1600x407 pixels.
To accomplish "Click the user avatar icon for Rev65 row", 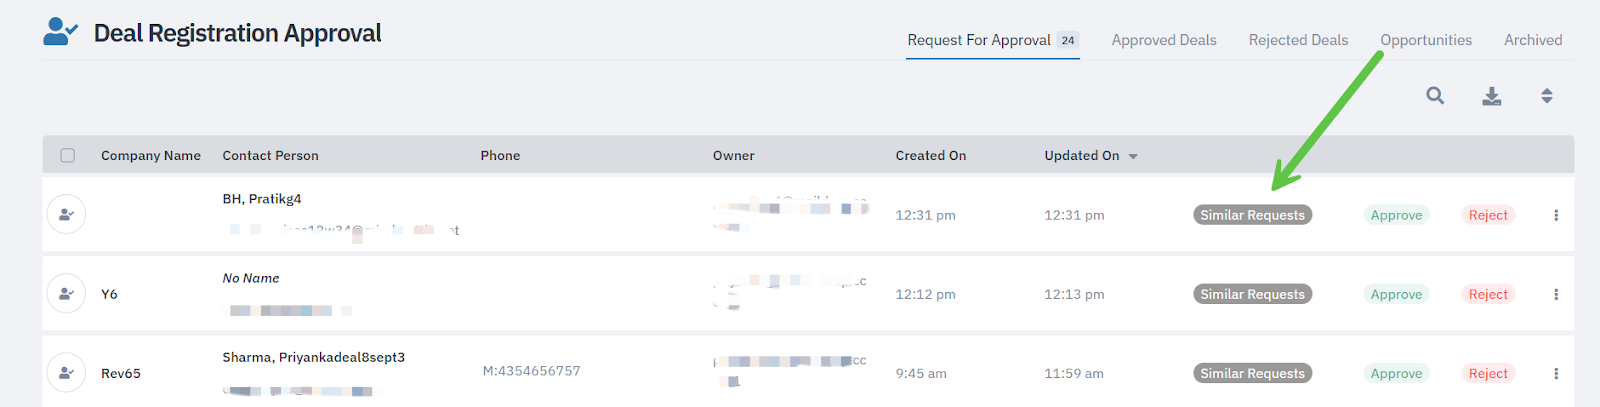I will pos(66,373).
